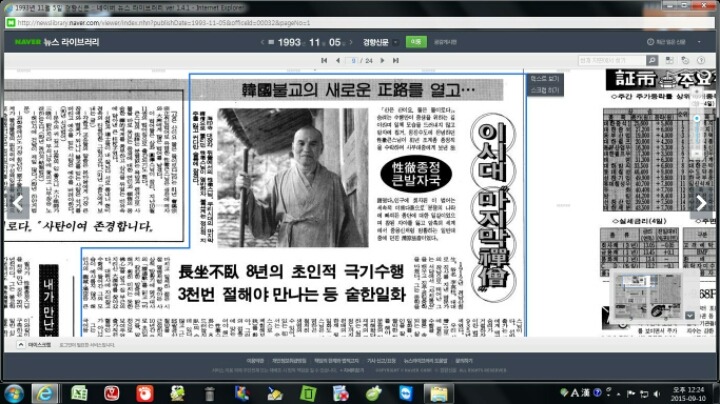Screen dimensions: 720x404
Task: Click the taskbar clock and date
Action: pos(689,394)
